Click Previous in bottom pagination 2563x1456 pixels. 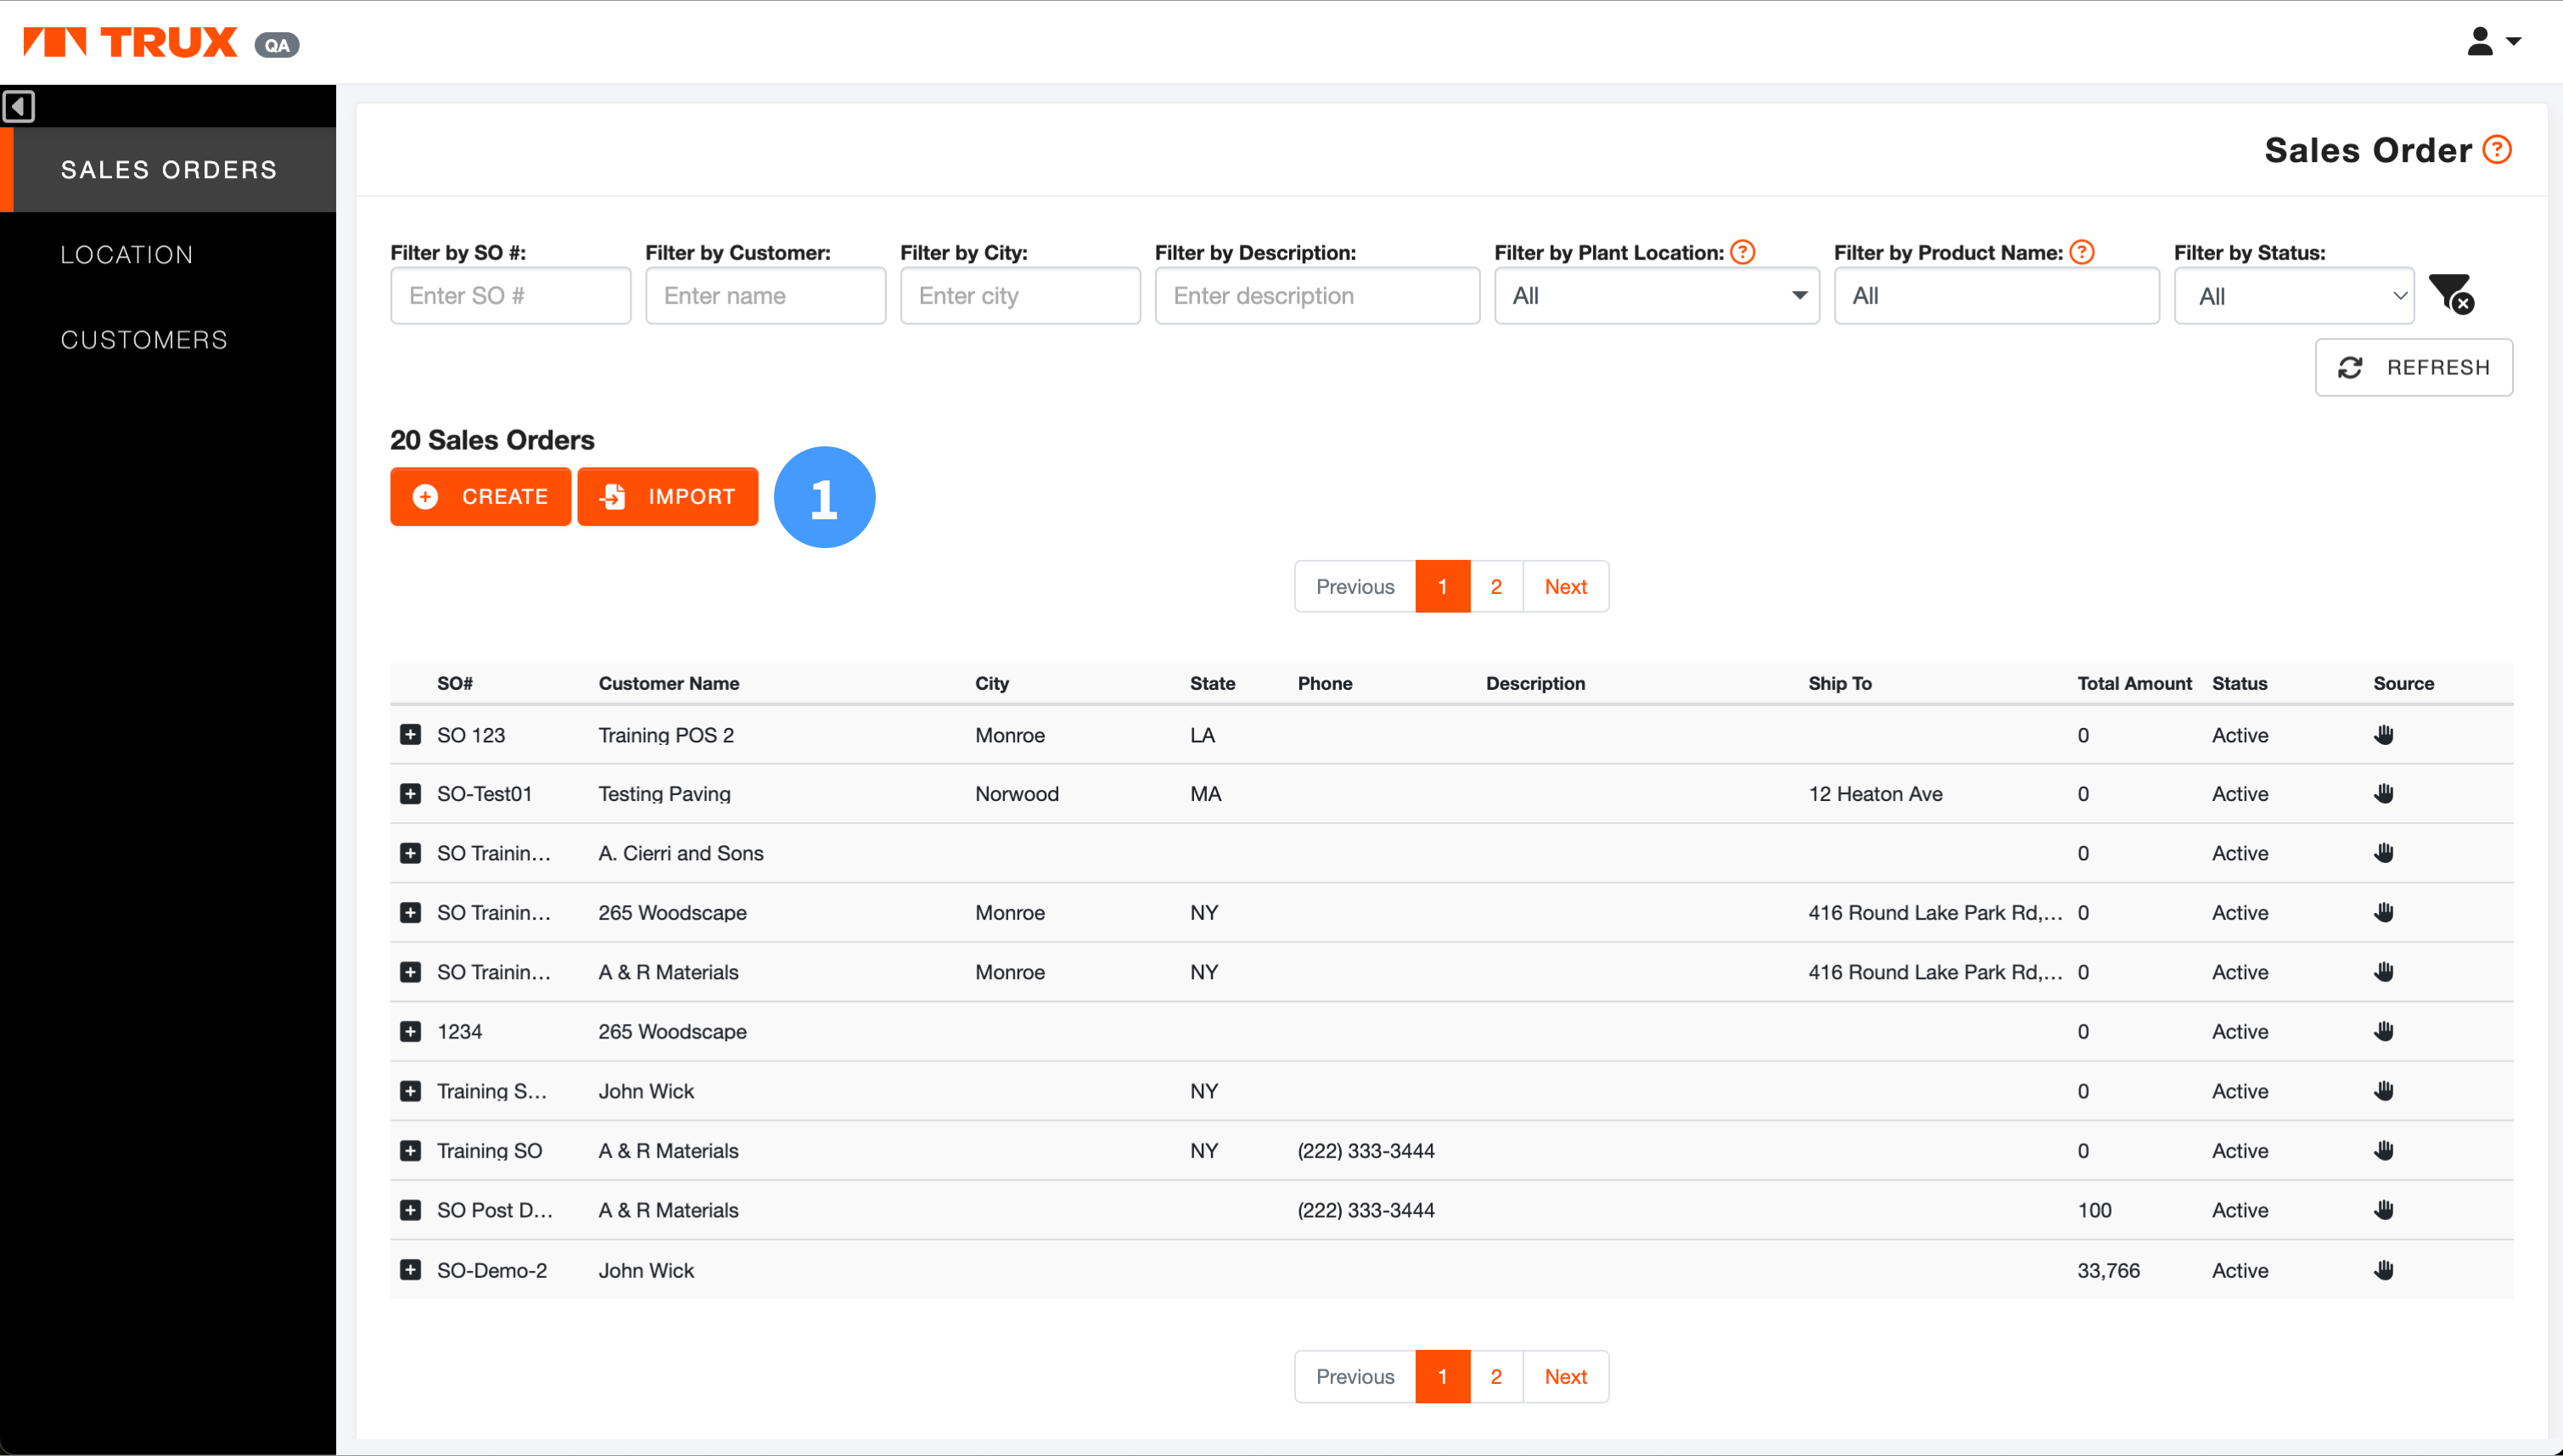coord(1355,1376)
